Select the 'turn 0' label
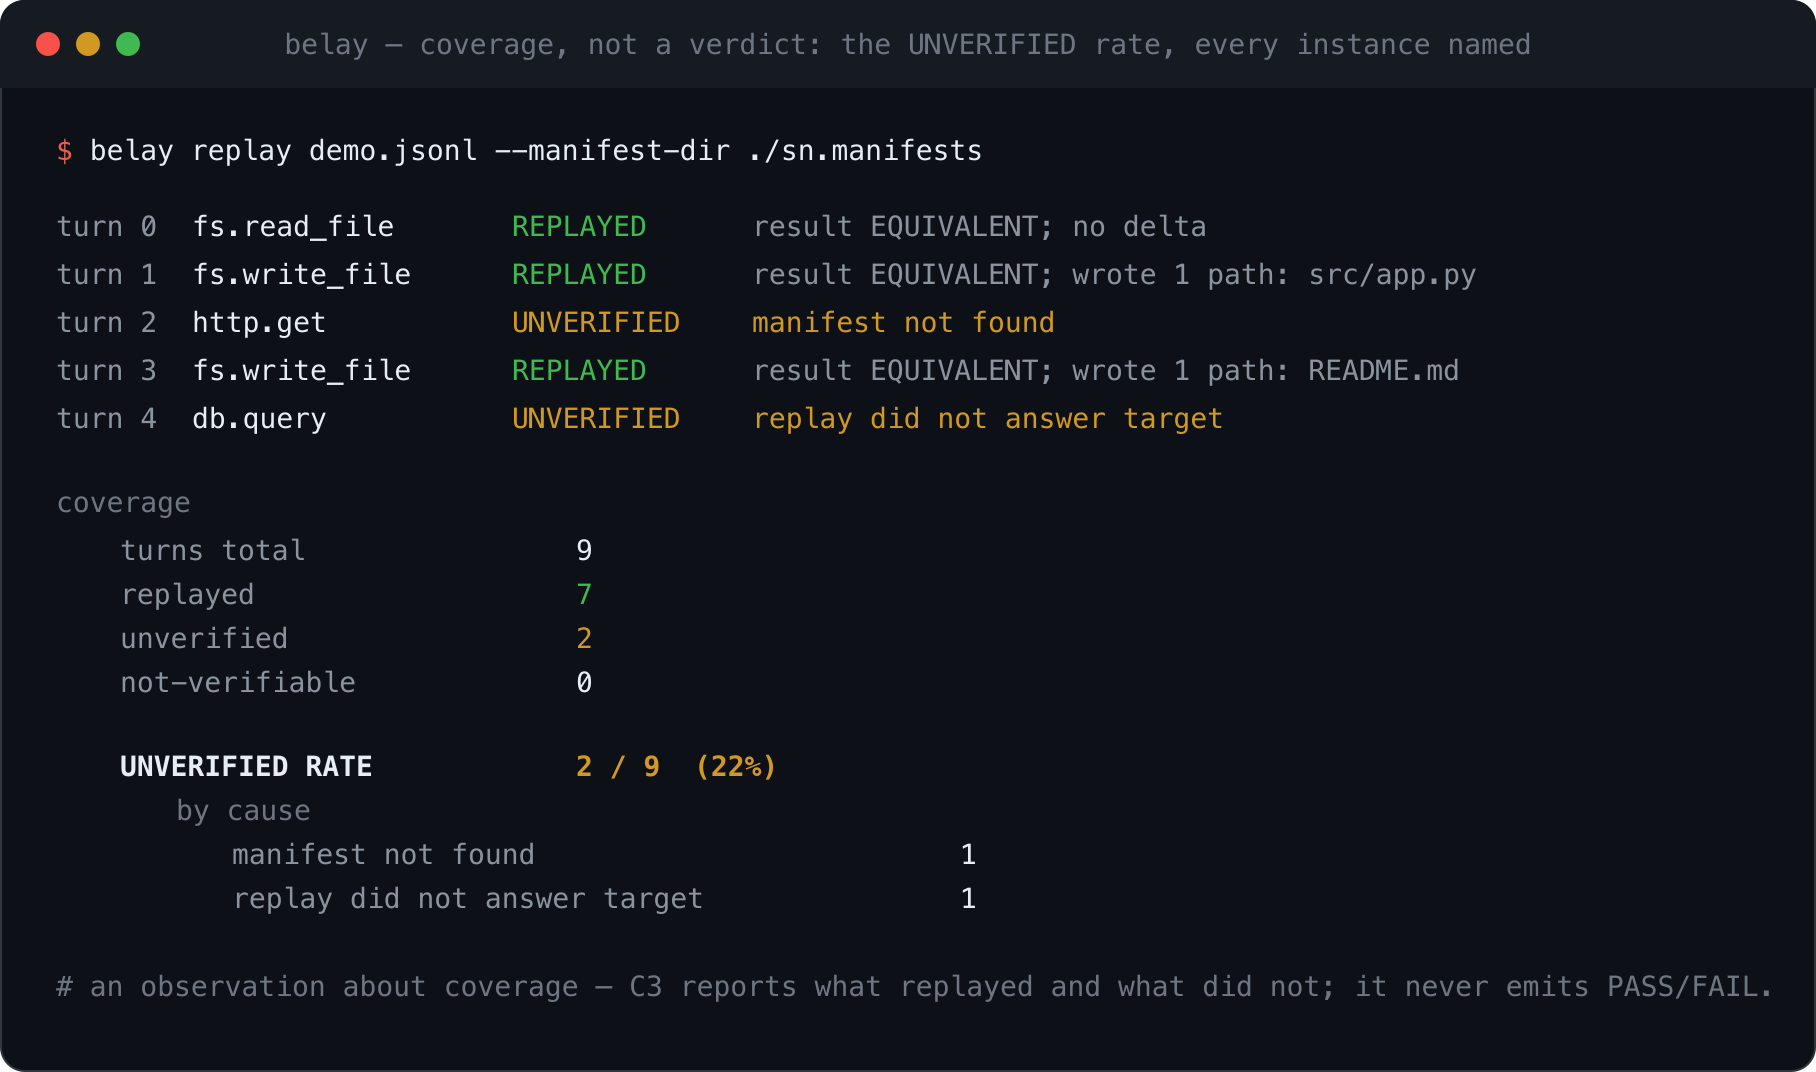Viewport: 1816px width, 1072px height. [x=107, y=227]
